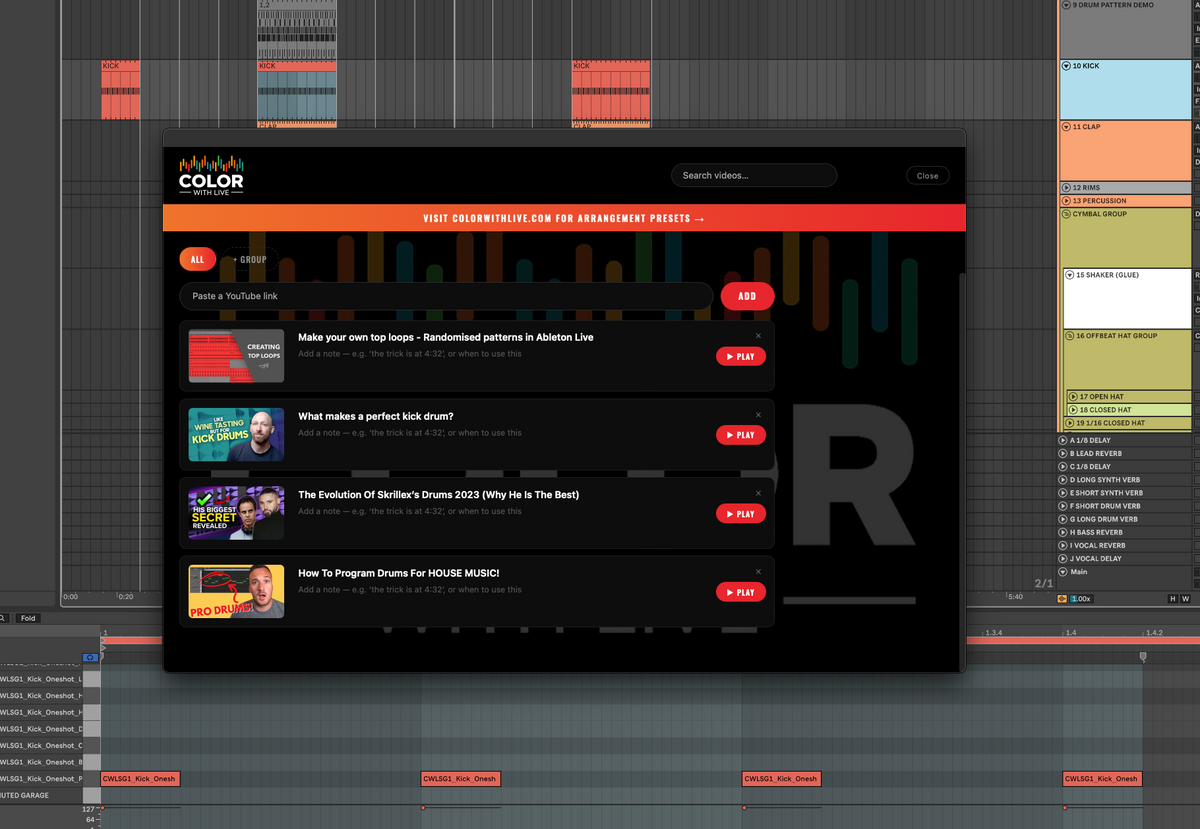Collapse the 11 CLAP track
The height and width of the screenshot is (829, 1200).
[x=1066, y=127]
